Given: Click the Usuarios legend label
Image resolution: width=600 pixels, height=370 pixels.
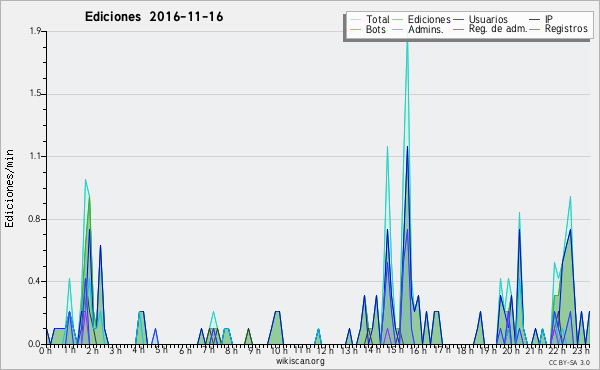Looking at the screenshot, I should pyautogui.click(x=488, y=19).
